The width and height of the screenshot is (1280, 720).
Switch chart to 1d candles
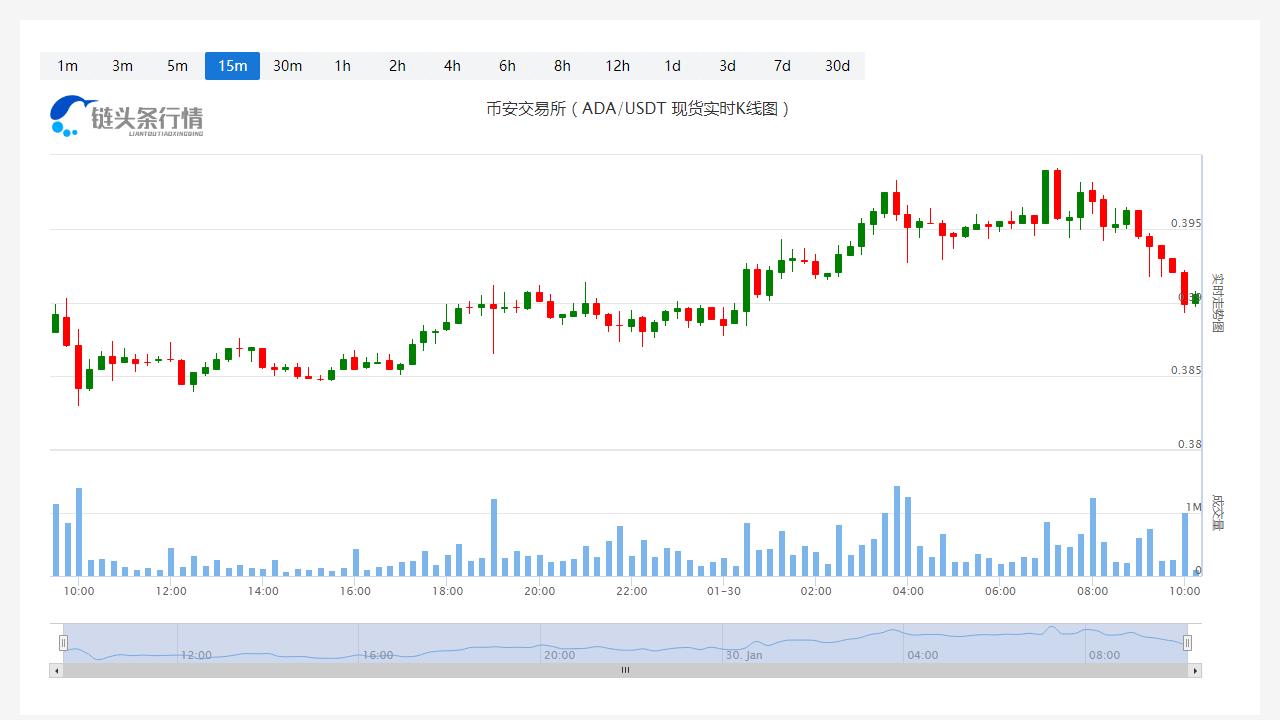tap(672, 66)
